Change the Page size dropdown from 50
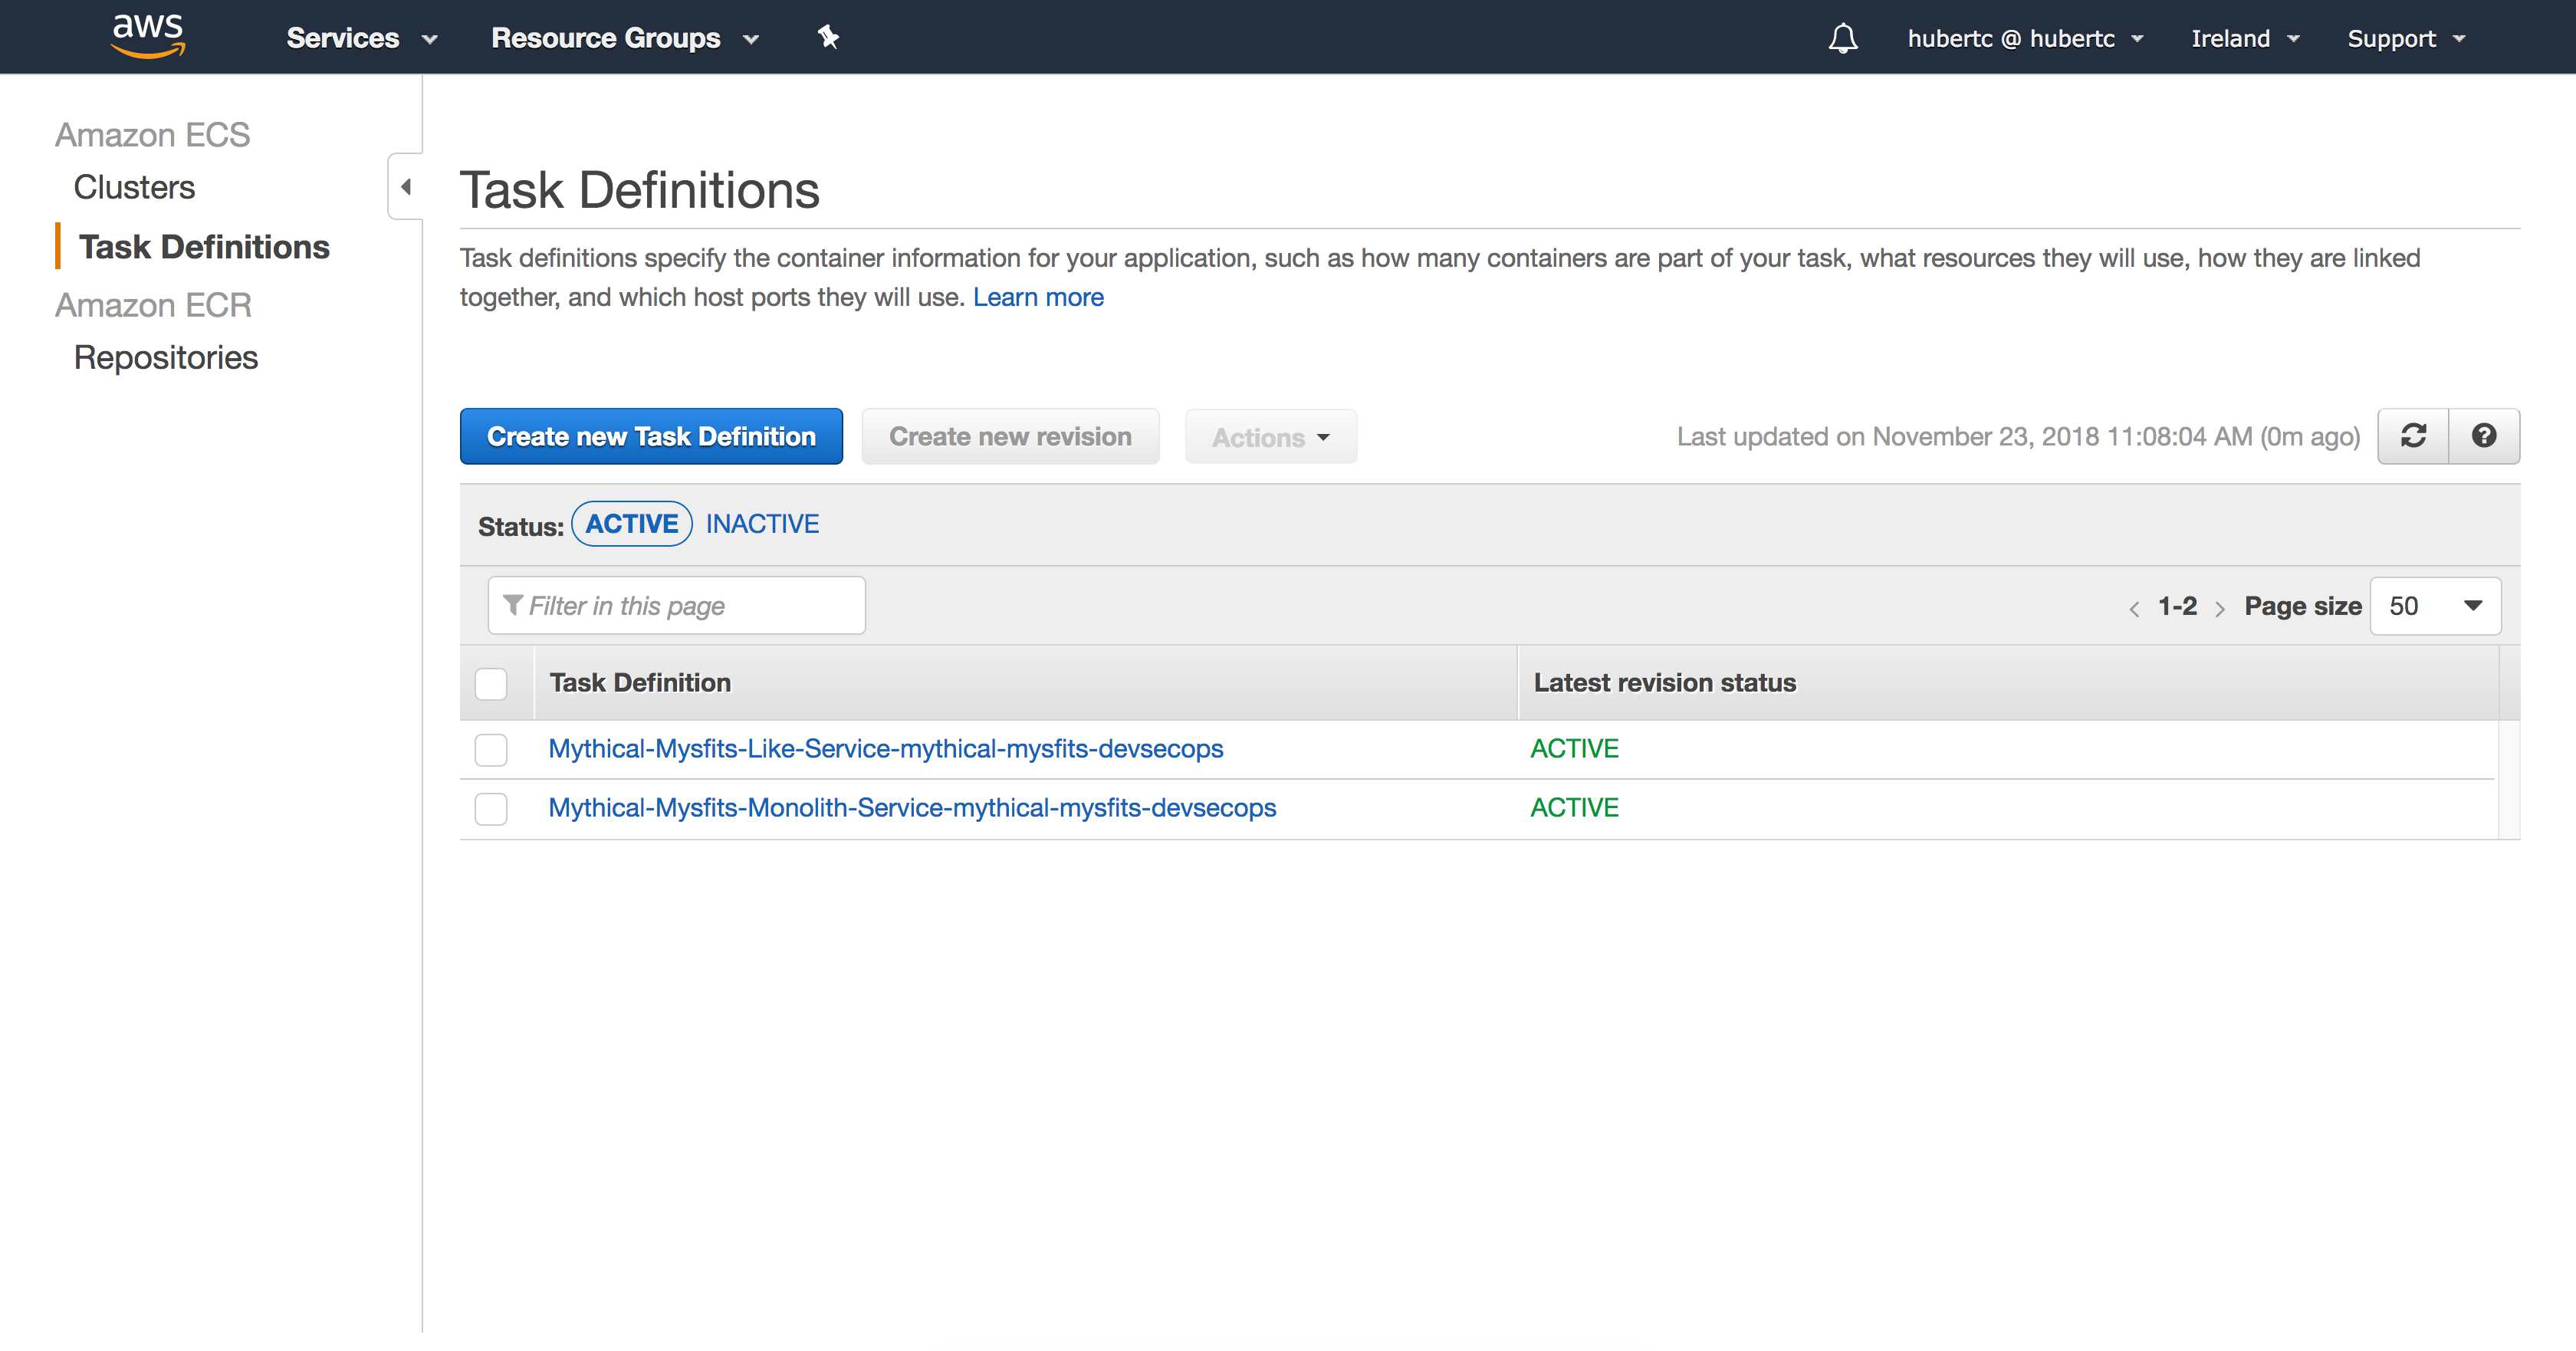This screenshot has height=1351, width=2576. coord(2435,606)
